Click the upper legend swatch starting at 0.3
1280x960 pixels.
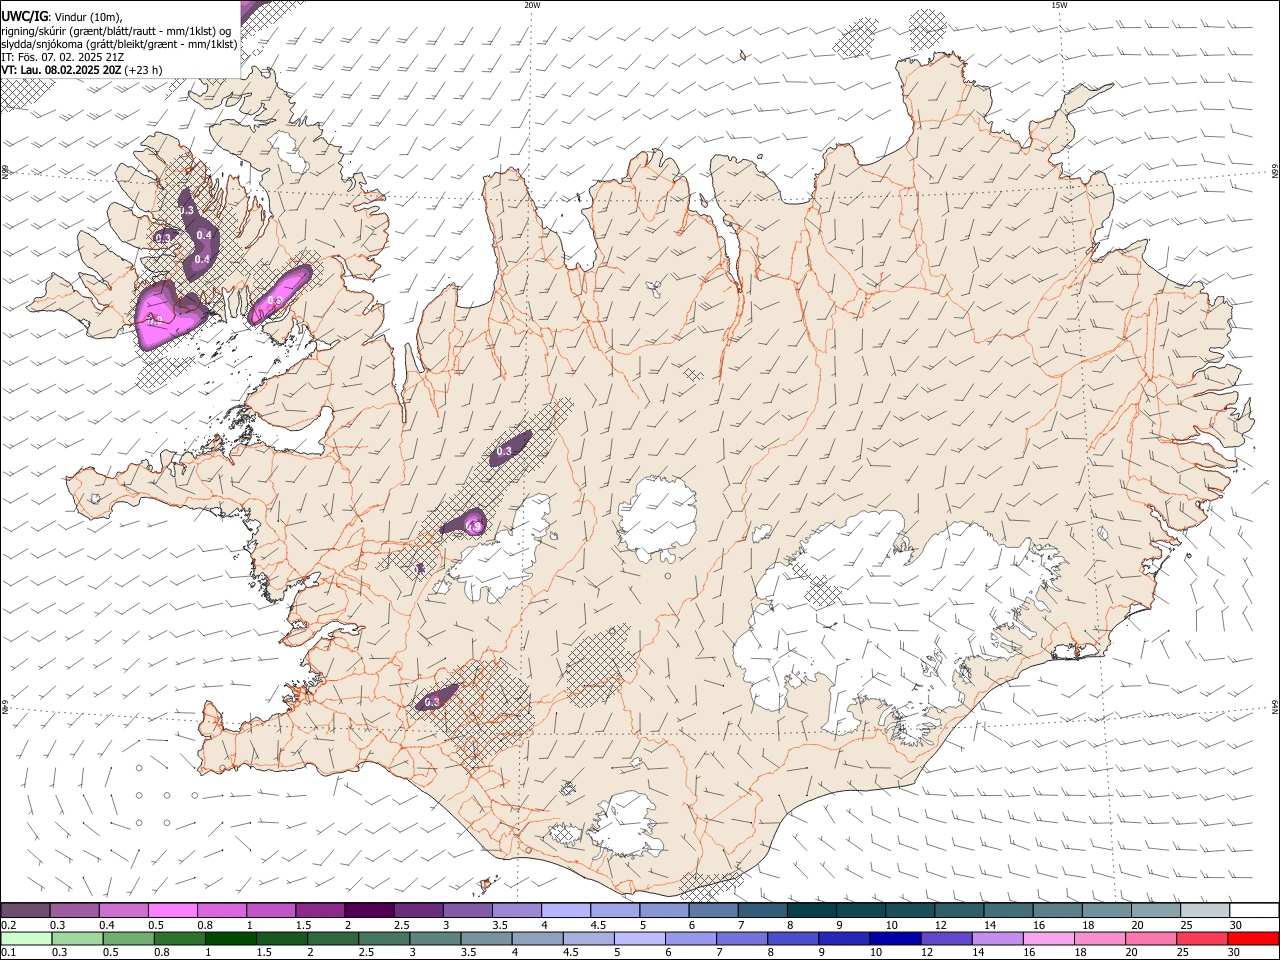[x=74, y=910]
